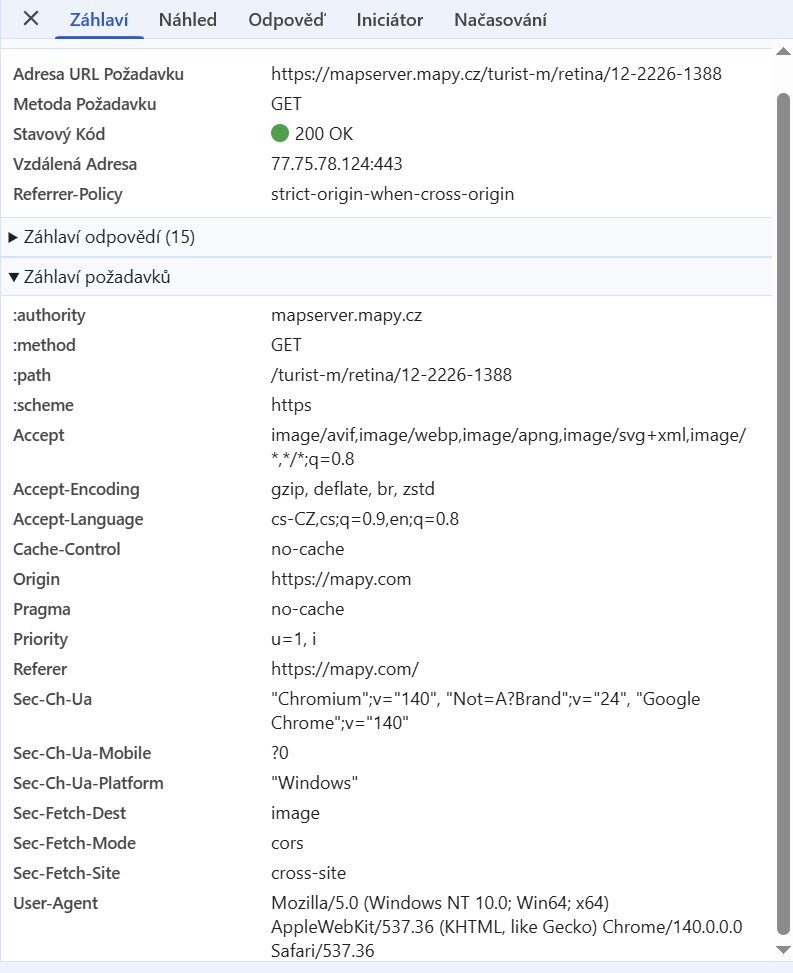
Task: Click the :path header value
Action: 391,375
